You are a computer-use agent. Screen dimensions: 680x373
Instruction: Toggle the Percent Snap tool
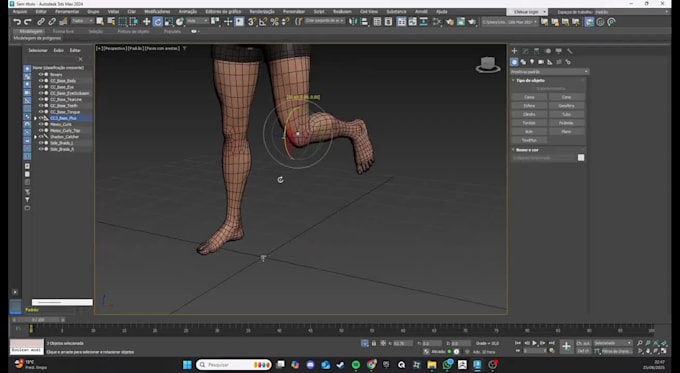coord(274,21)
